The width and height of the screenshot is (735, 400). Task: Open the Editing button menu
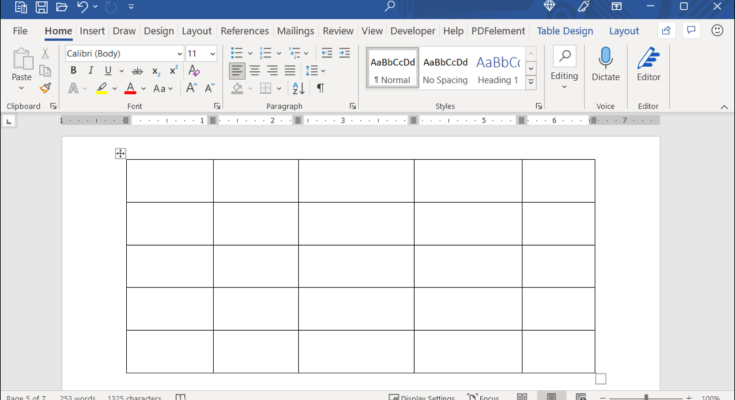click(x=564, y=65)
